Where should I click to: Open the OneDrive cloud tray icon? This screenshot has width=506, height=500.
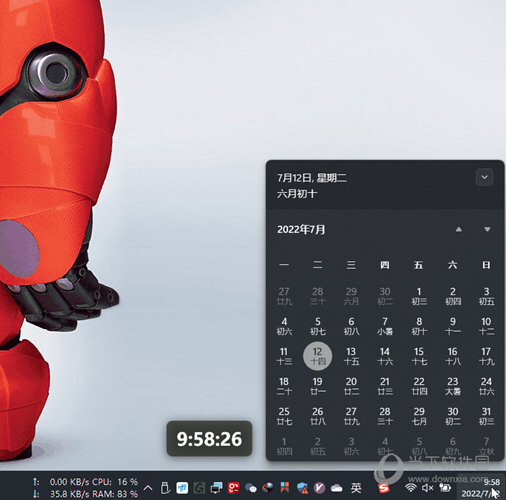click(x=337, y=488)
